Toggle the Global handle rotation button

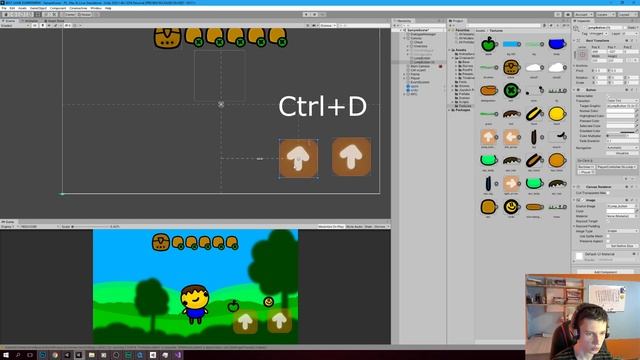(x=84, y=14)
